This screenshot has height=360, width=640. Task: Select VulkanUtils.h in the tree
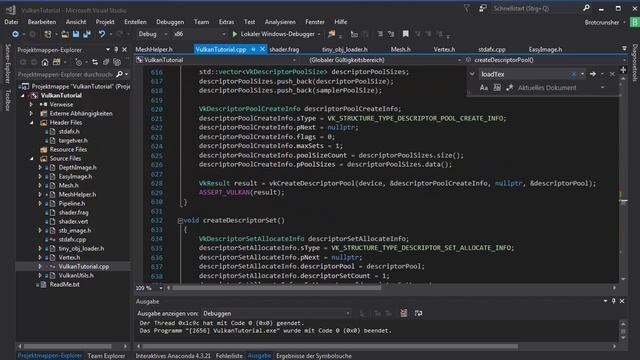76,276
